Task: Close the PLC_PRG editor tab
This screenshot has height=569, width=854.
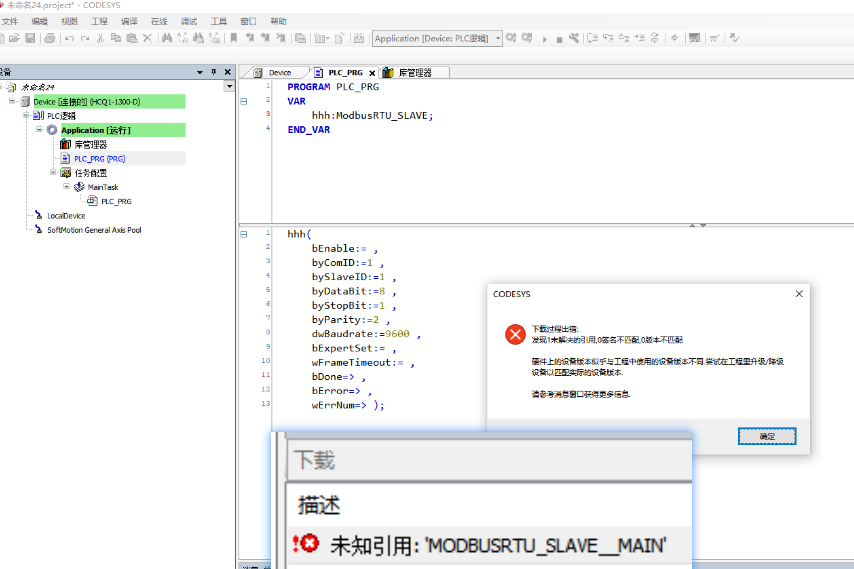Action: click(x=372, y=73)
